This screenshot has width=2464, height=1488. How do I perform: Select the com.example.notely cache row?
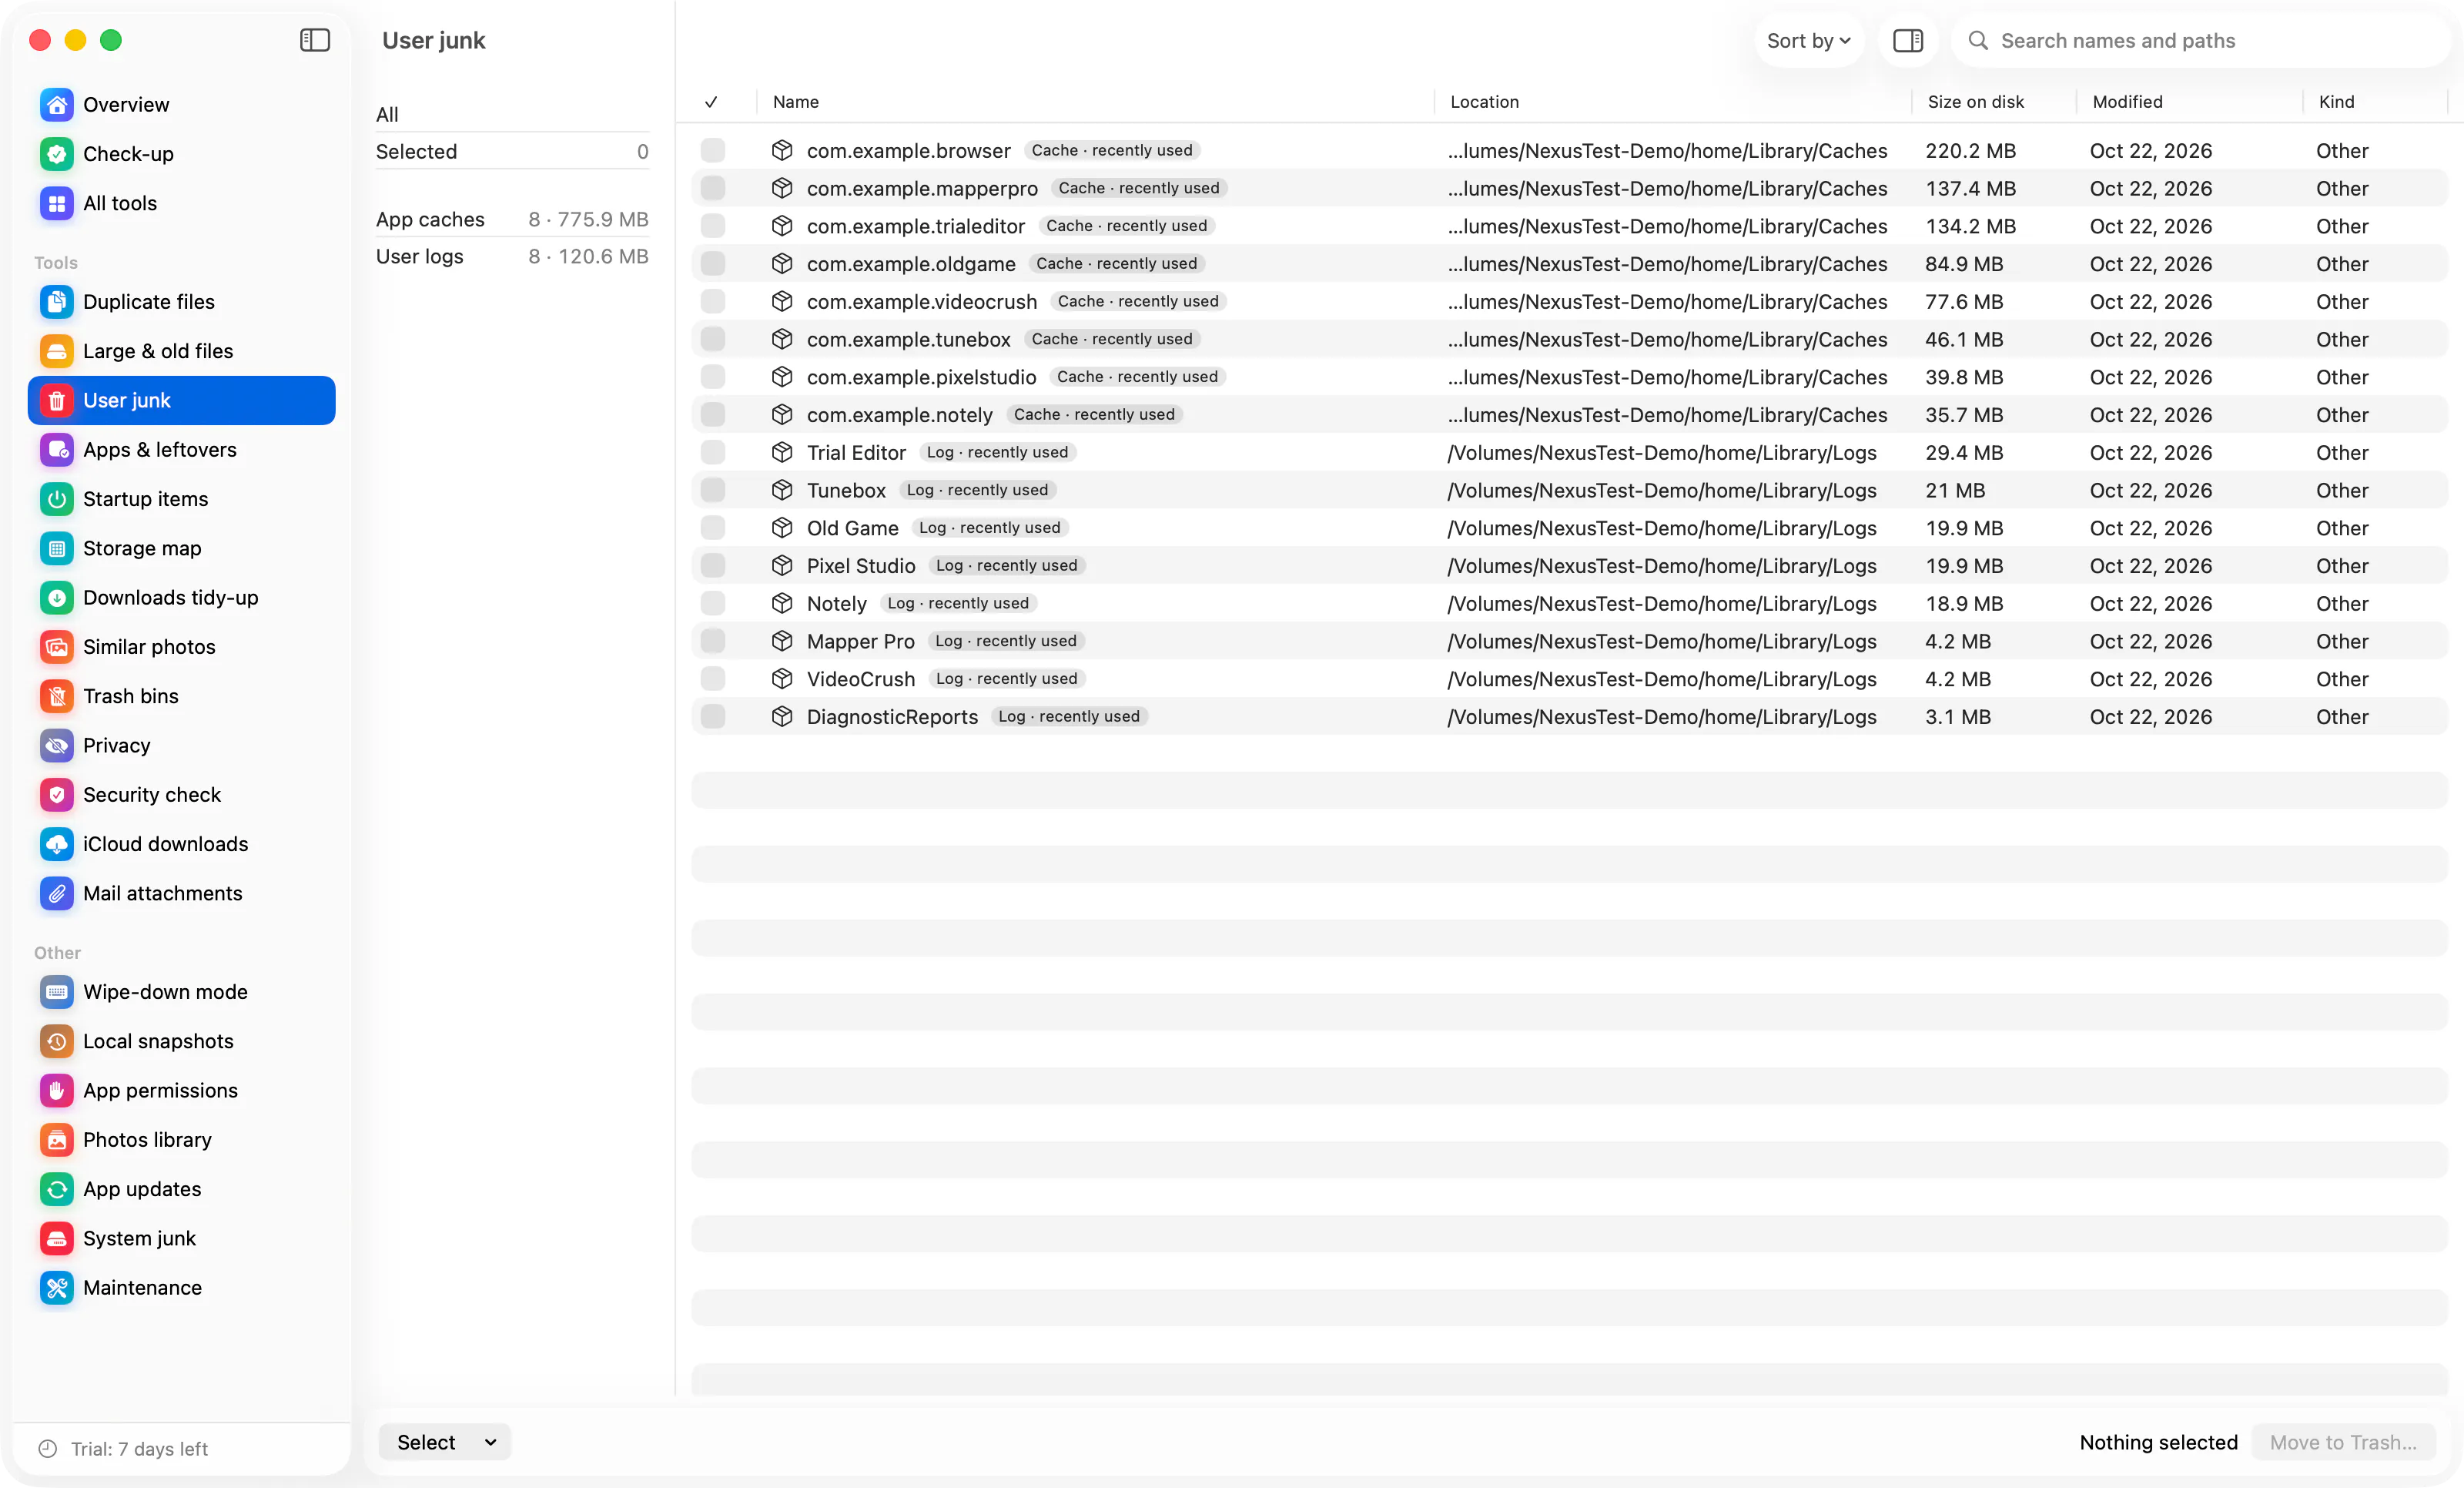click(x=1569, y=414)
